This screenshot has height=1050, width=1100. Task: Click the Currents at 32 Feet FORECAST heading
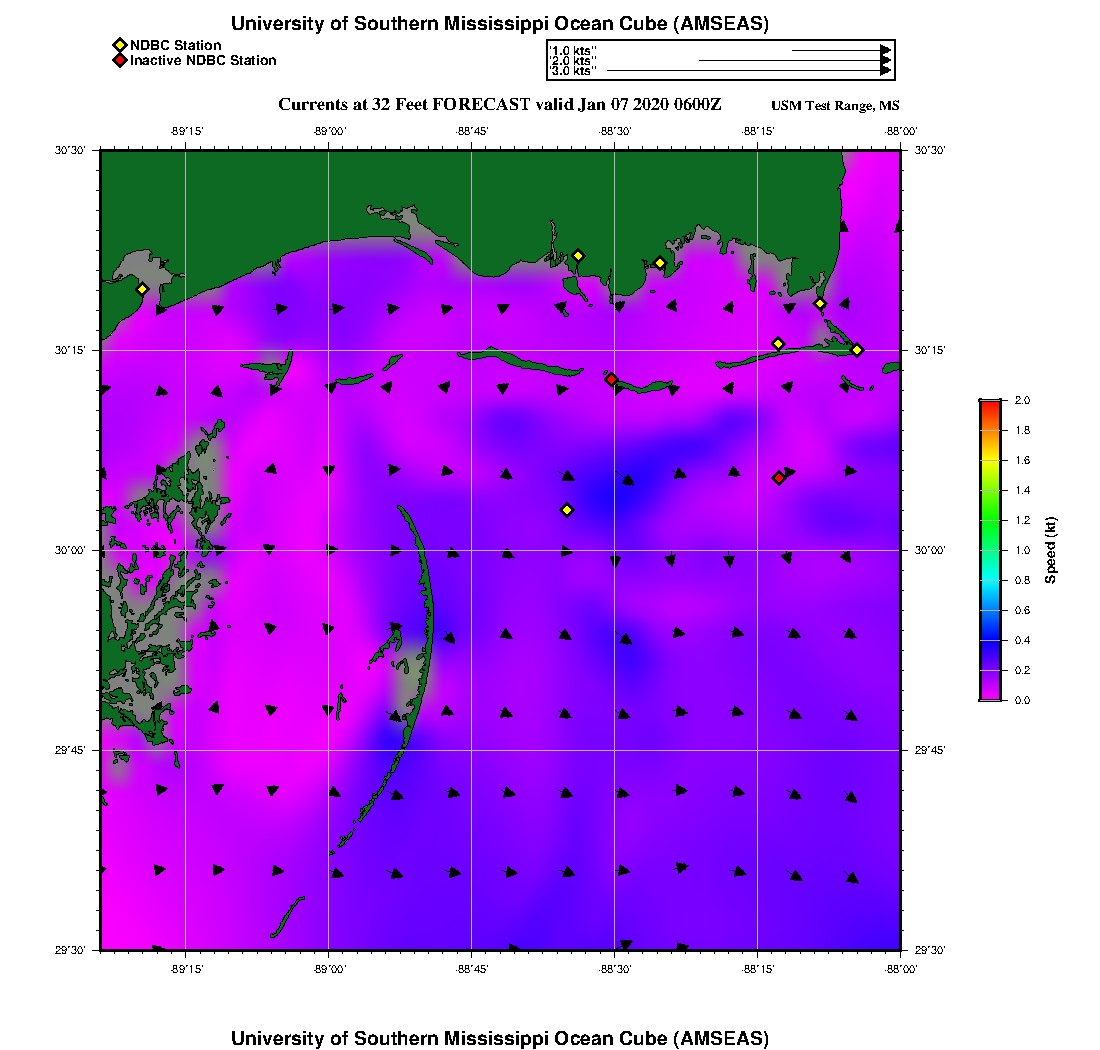tap(499, 105)
